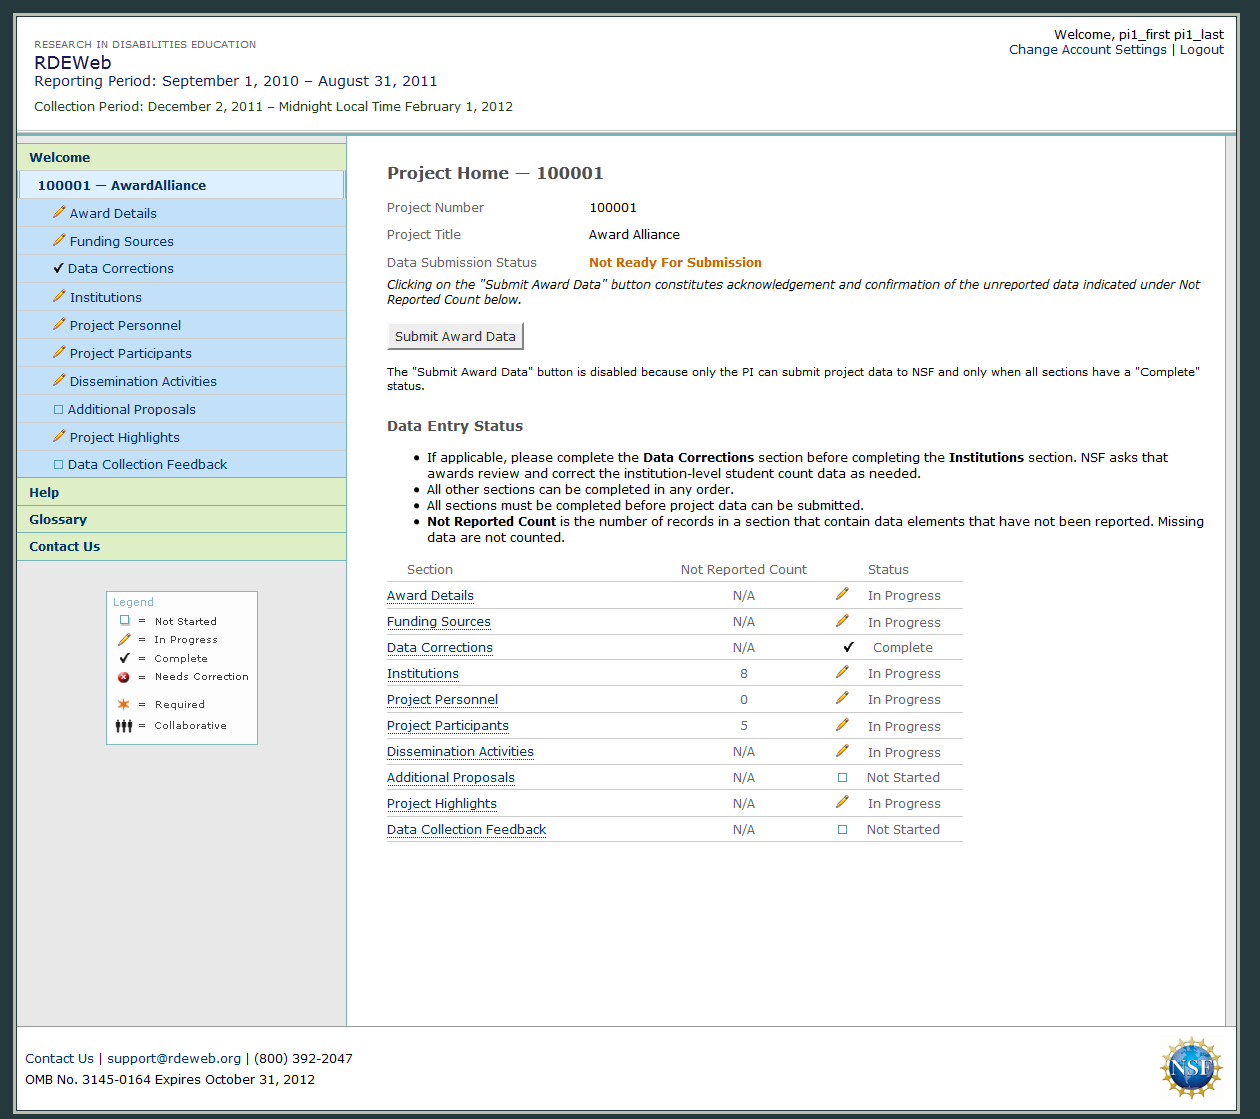1260x1119 pixels.
Task: Click the pencil icon beside Award Details in sidebar
Action: click(59, 213)
